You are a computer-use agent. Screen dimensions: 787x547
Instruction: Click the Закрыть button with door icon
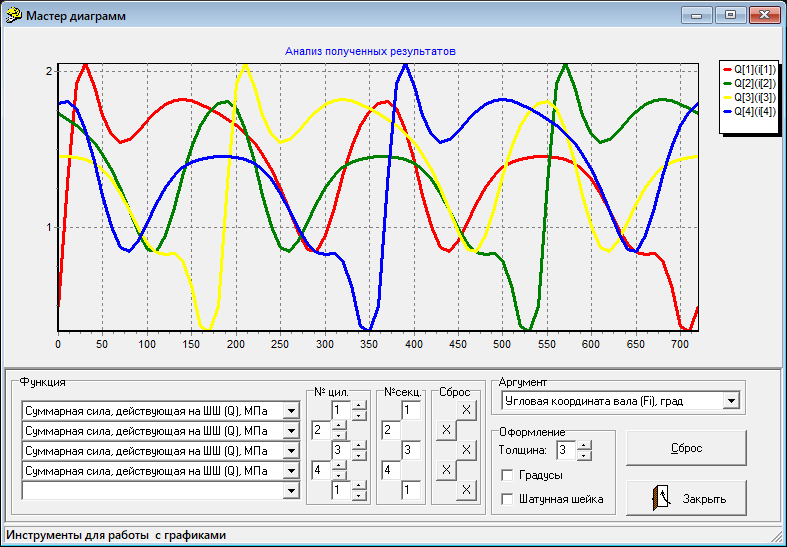pos(686,498)
